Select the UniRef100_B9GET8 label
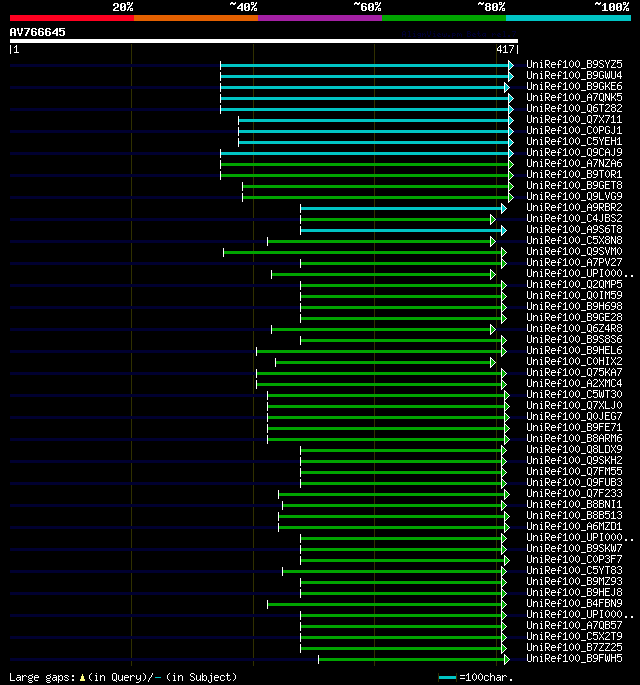This screenshot has height=685, width=640. point(574,186)
